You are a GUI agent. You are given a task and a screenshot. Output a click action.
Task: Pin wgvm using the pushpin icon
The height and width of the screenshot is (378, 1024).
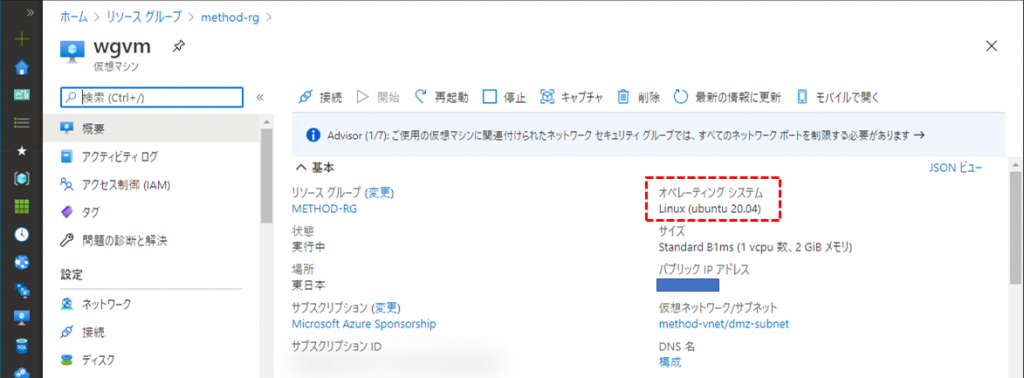click(x=177, y=46)
